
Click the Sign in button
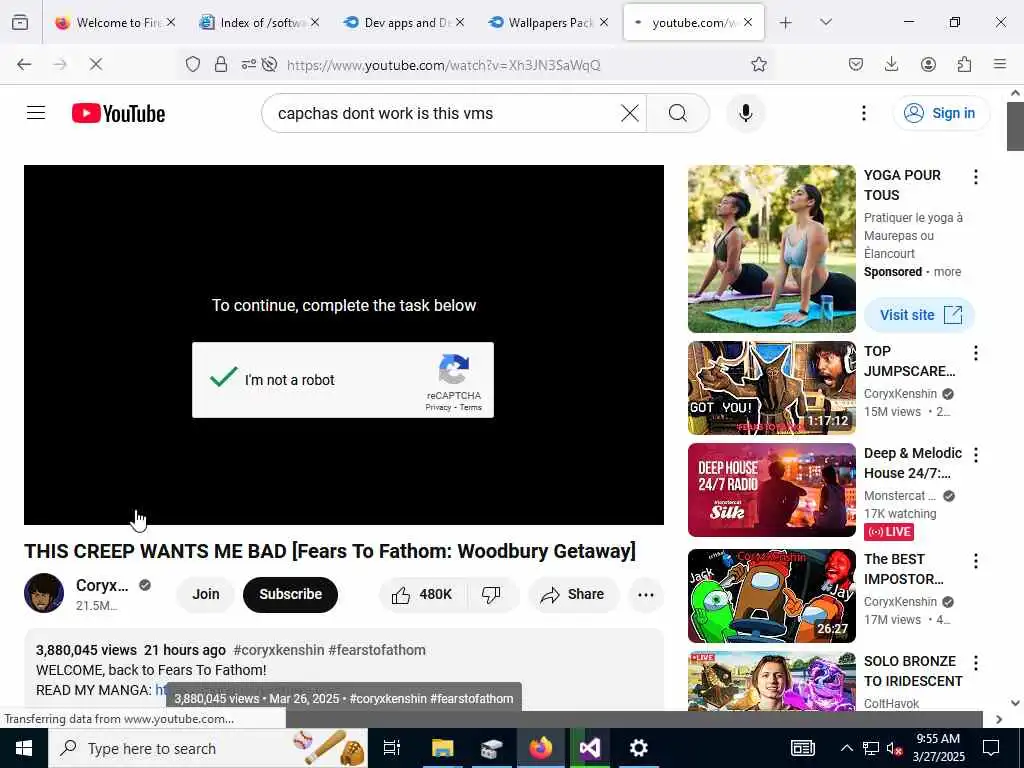click(x=941, y=113)
